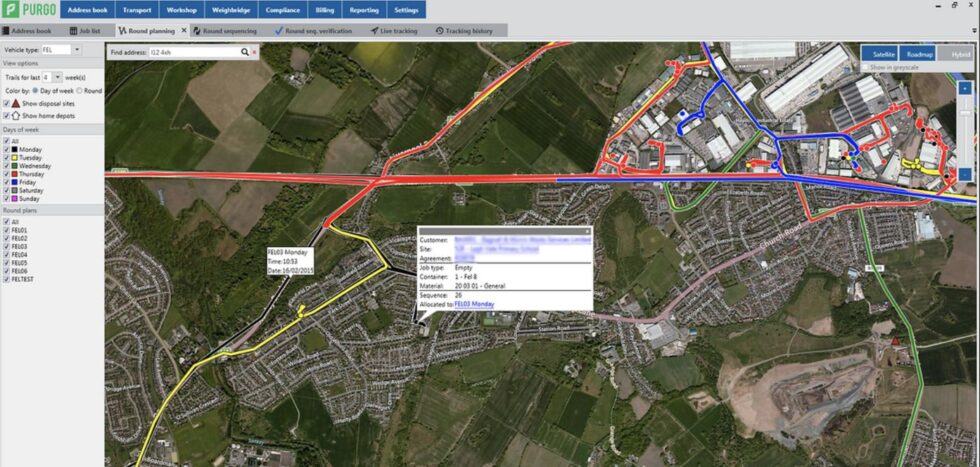Open the Billing menu
This screenshot has height=467, width=980.
[x=325, y=10]
